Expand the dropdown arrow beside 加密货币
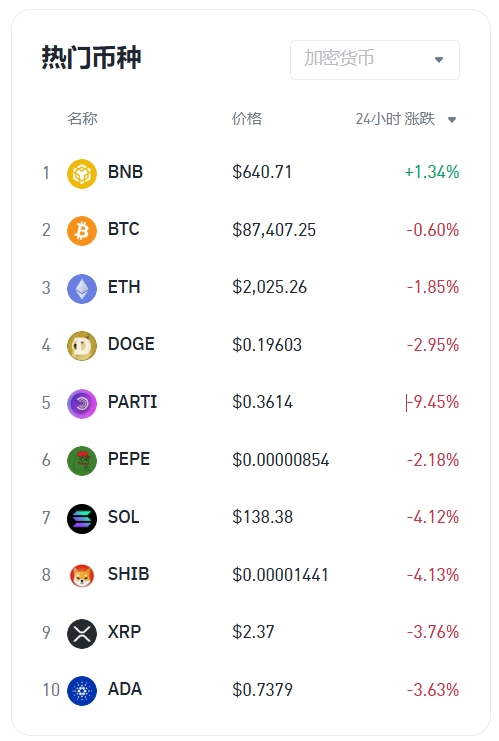Image resolution: width=499 pixels, height=741 pixels. pos(439,60)
